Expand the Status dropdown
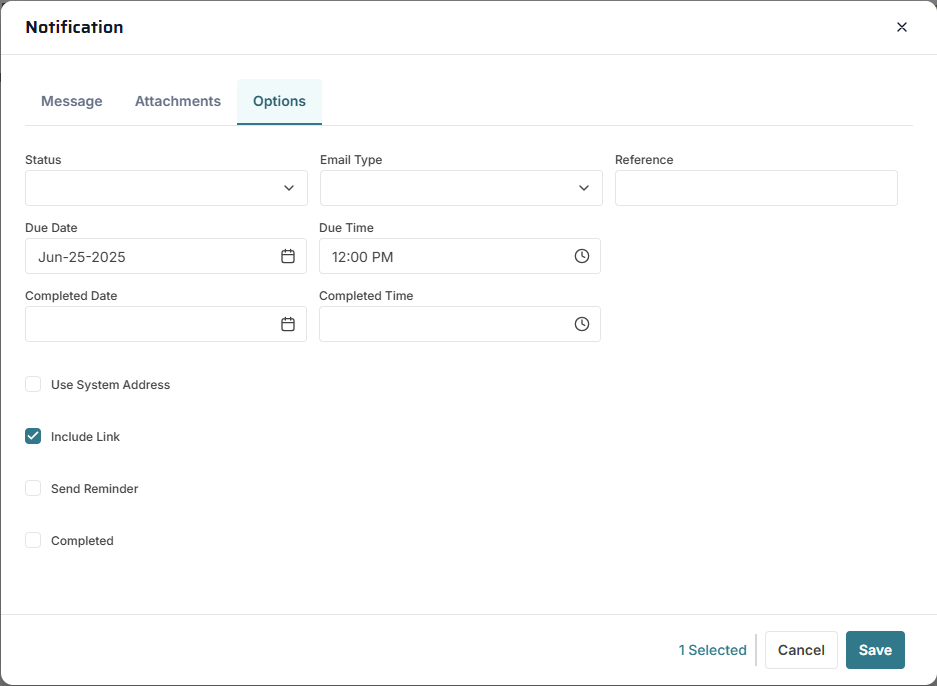Screen dimensions: 937x686 coord(166,188)
